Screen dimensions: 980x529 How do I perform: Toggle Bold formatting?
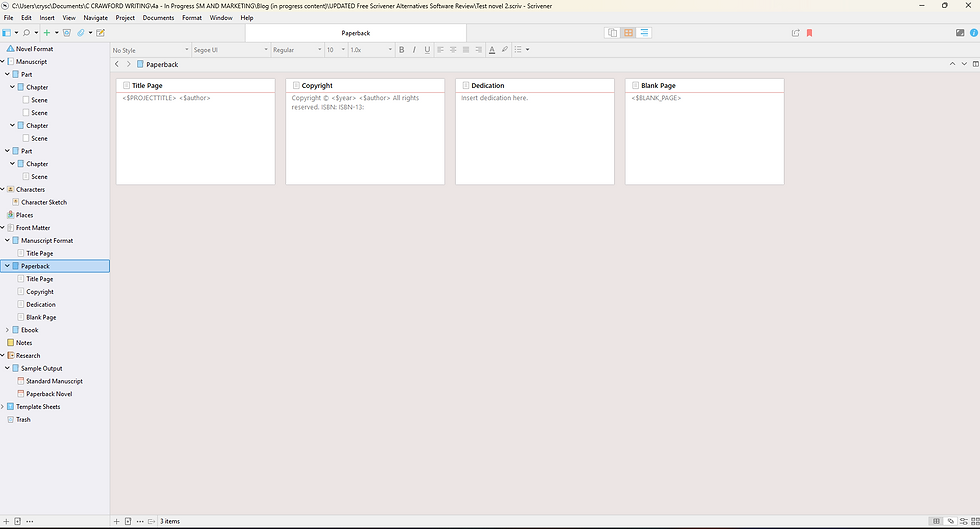click(401, 49)
